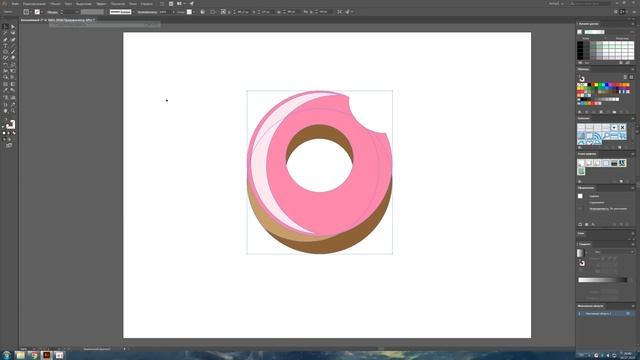
Task: Select the Shape Builder tool
Action: 5,77
